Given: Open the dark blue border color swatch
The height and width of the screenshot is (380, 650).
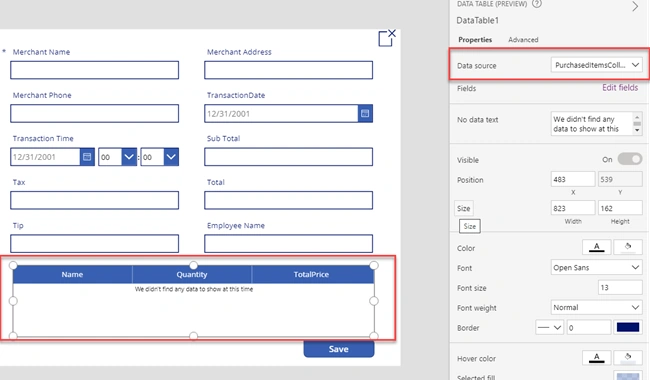Looking at the screenshot, I should [628, 327].
